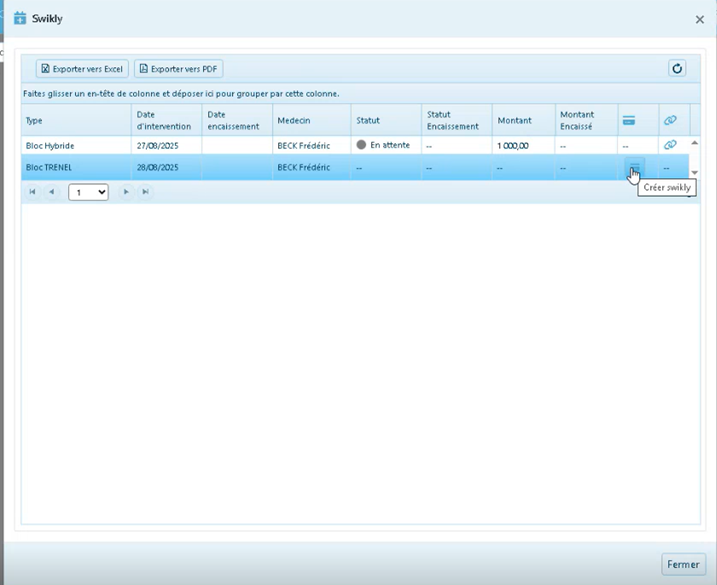Export table with Exporter vers Excel

(x=82, y=69)
